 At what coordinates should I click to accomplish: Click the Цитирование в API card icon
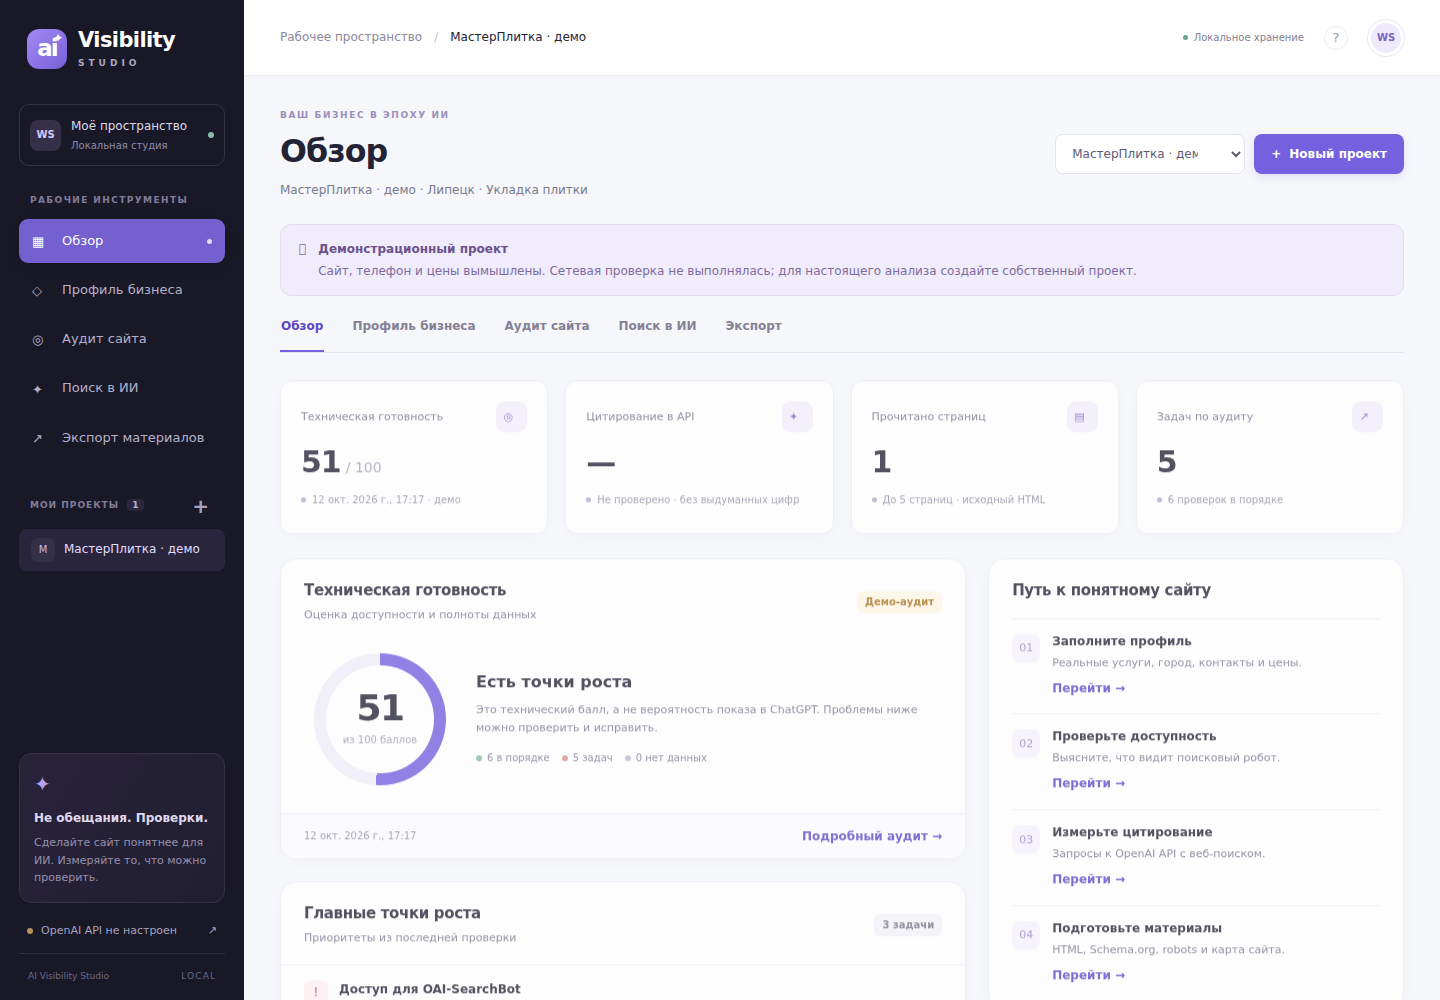point(797,417)
